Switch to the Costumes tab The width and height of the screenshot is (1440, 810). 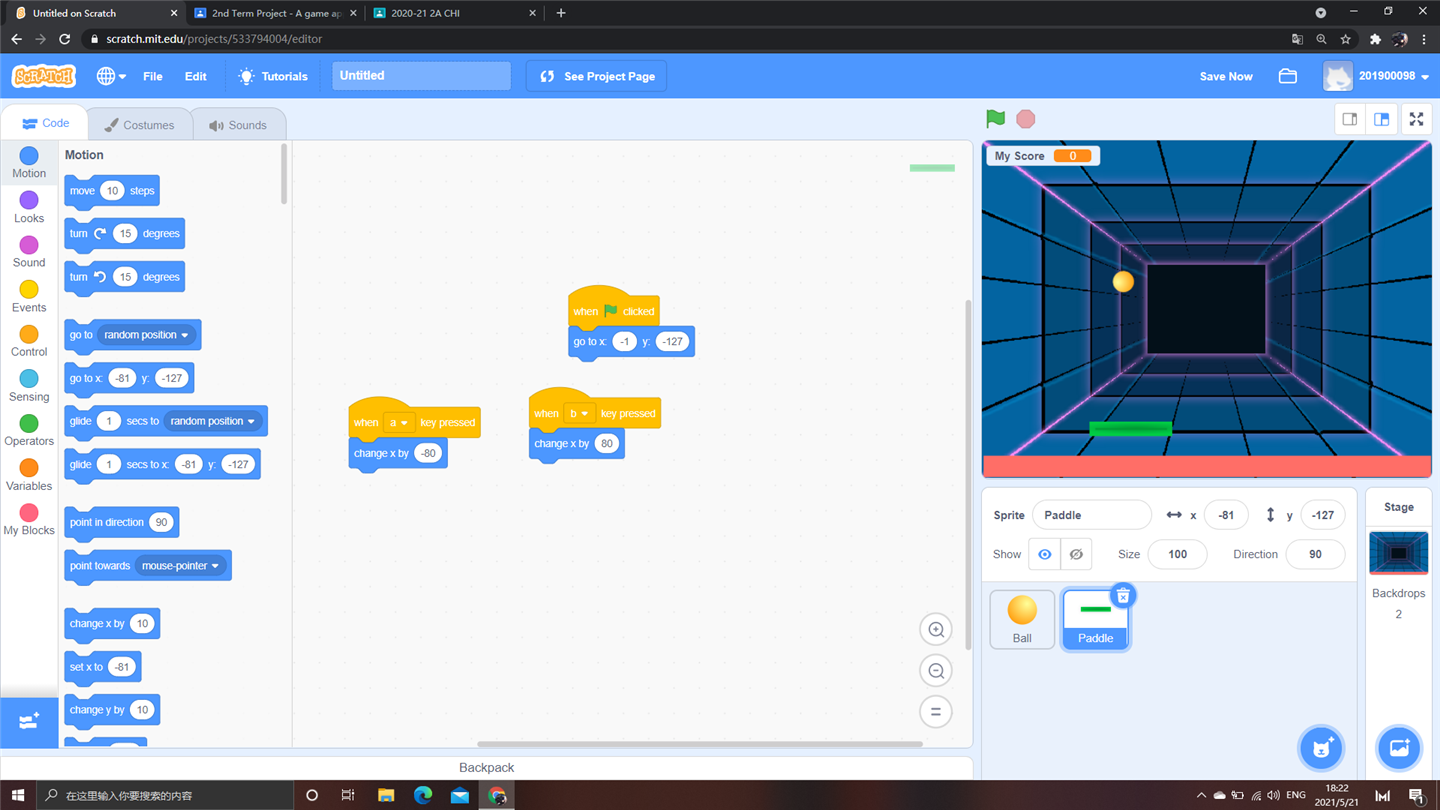point(140,125)
